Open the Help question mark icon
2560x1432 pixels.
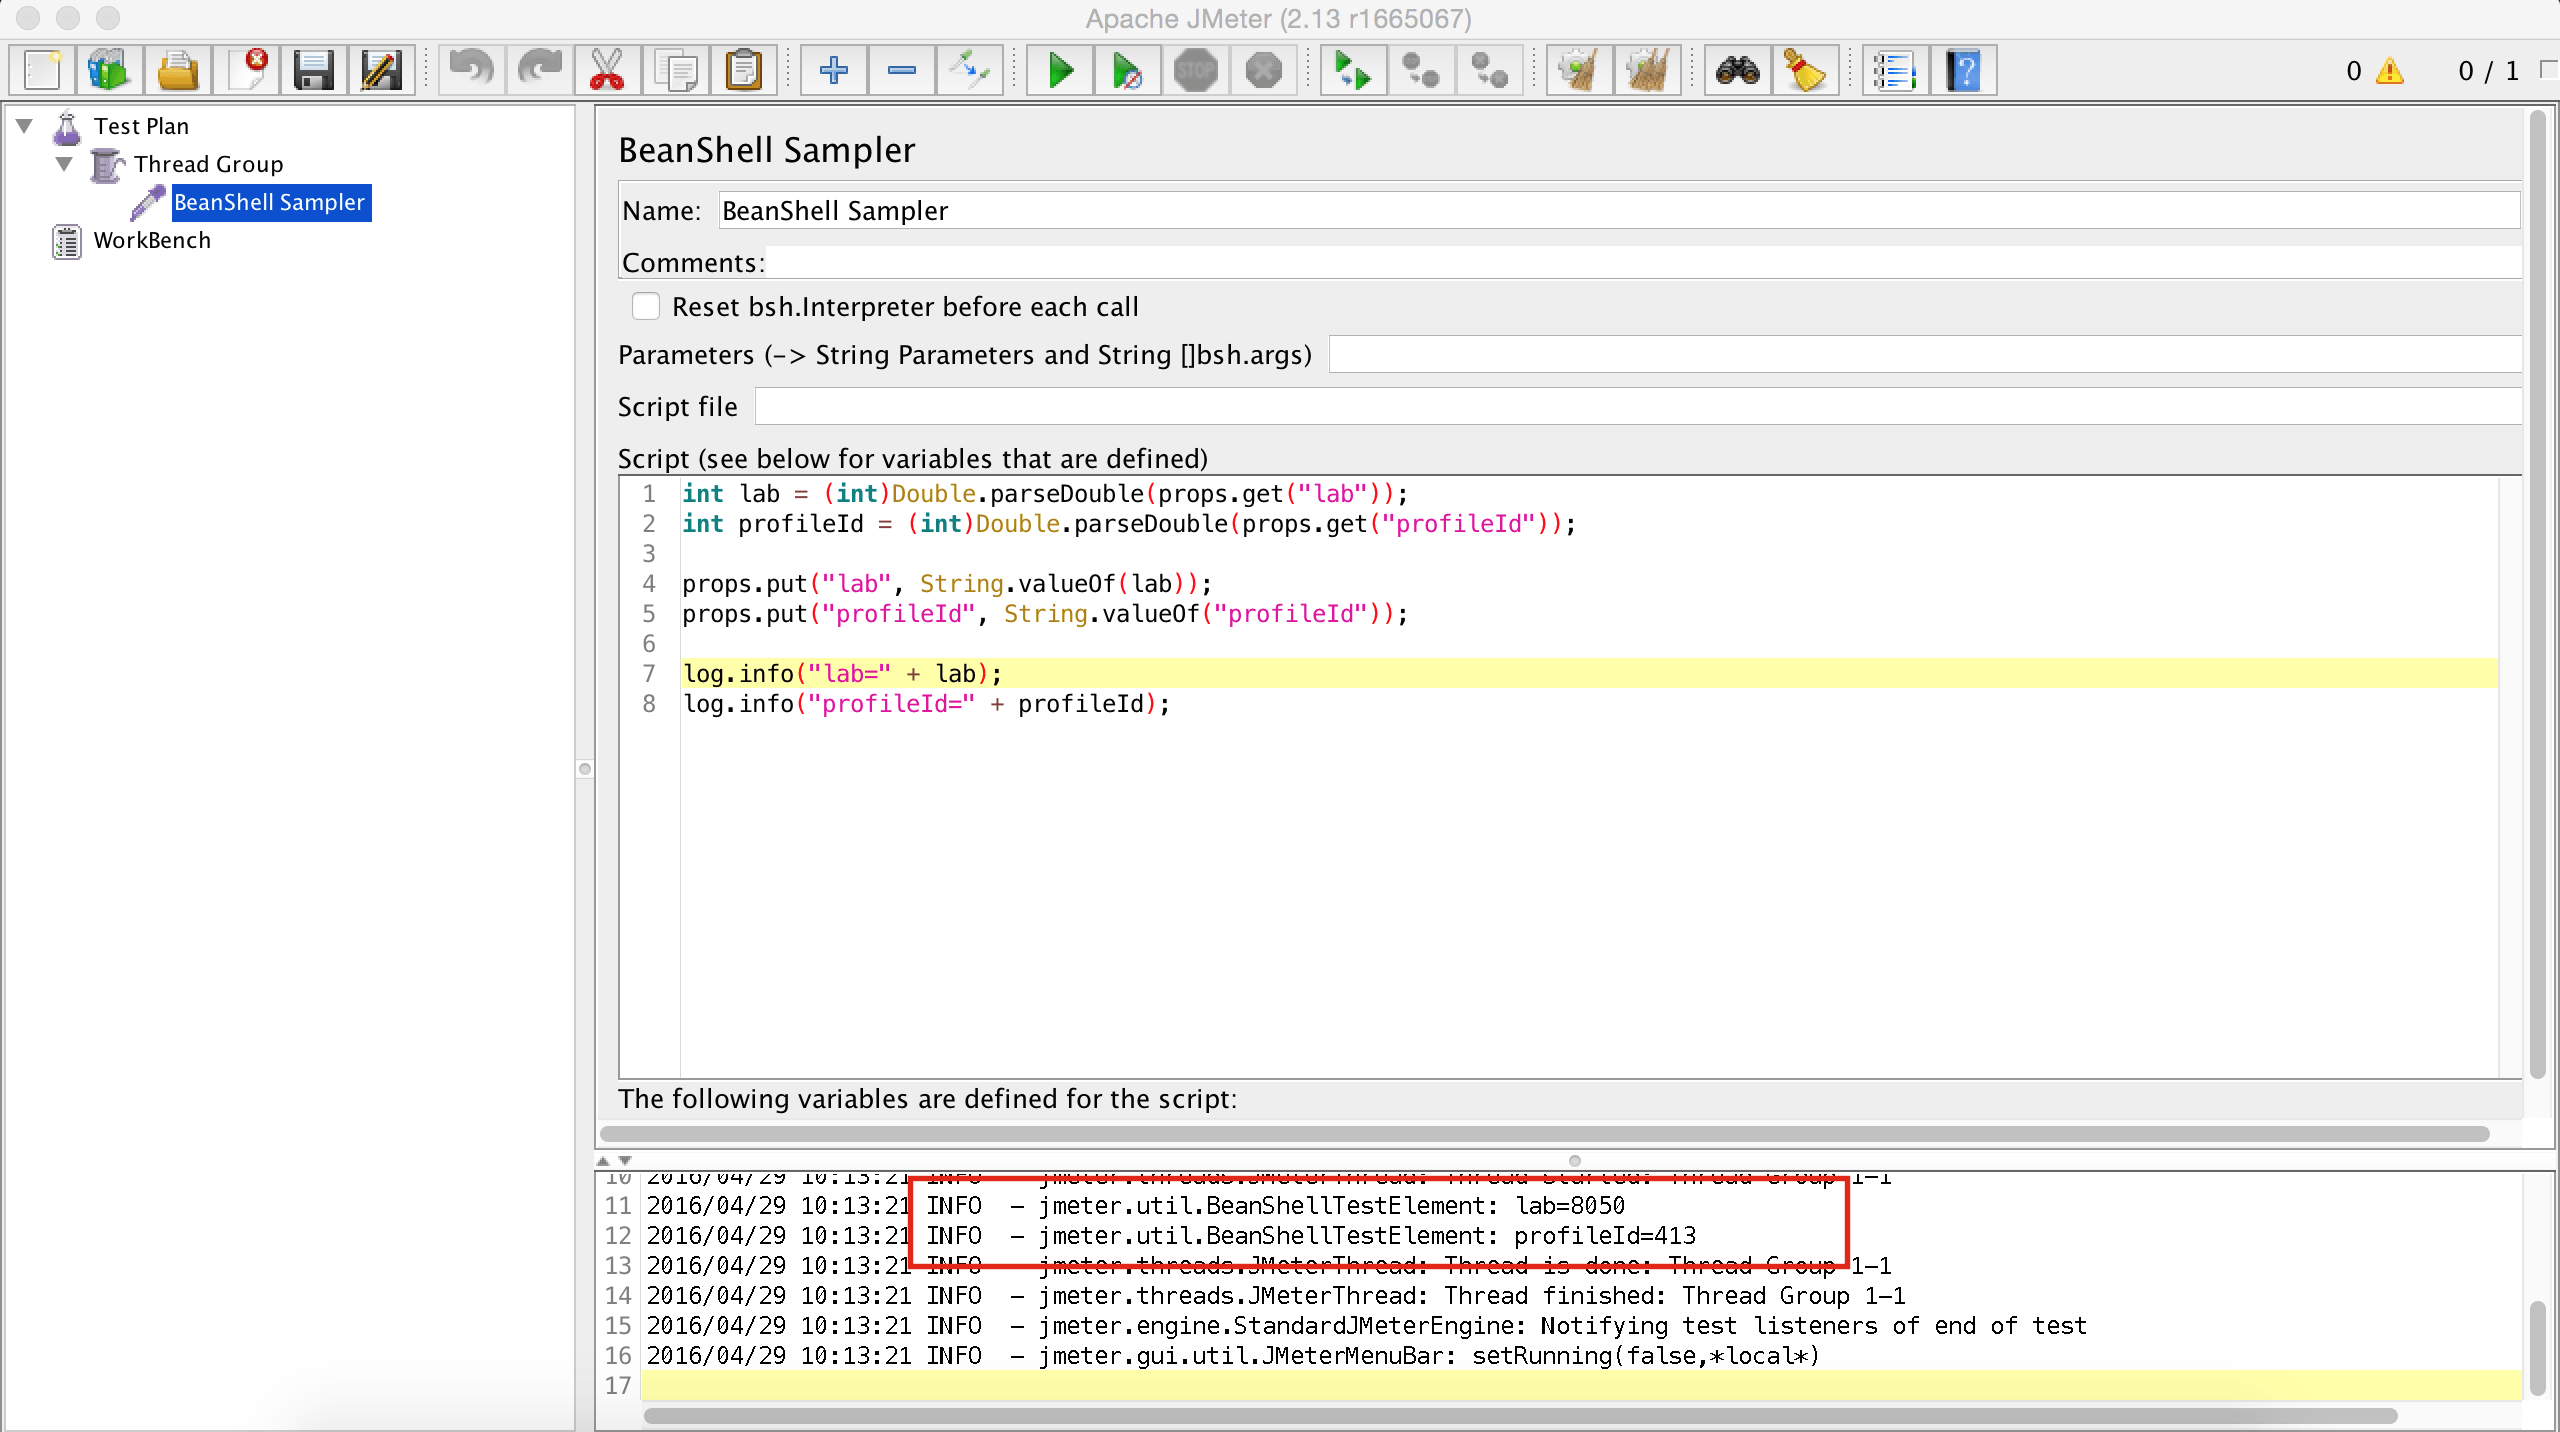(1963, 71)
